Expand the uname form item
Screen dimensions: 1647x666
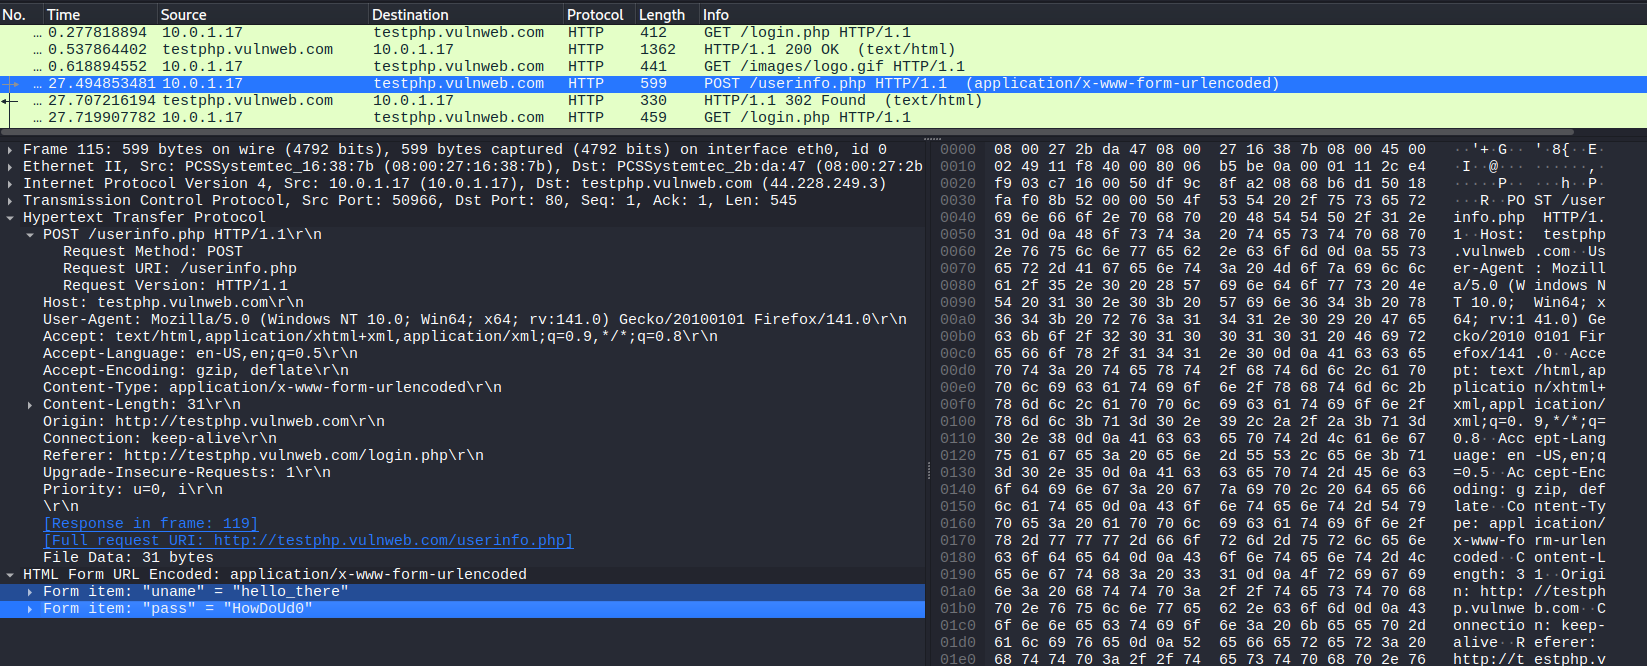click(x=30, y=592)
